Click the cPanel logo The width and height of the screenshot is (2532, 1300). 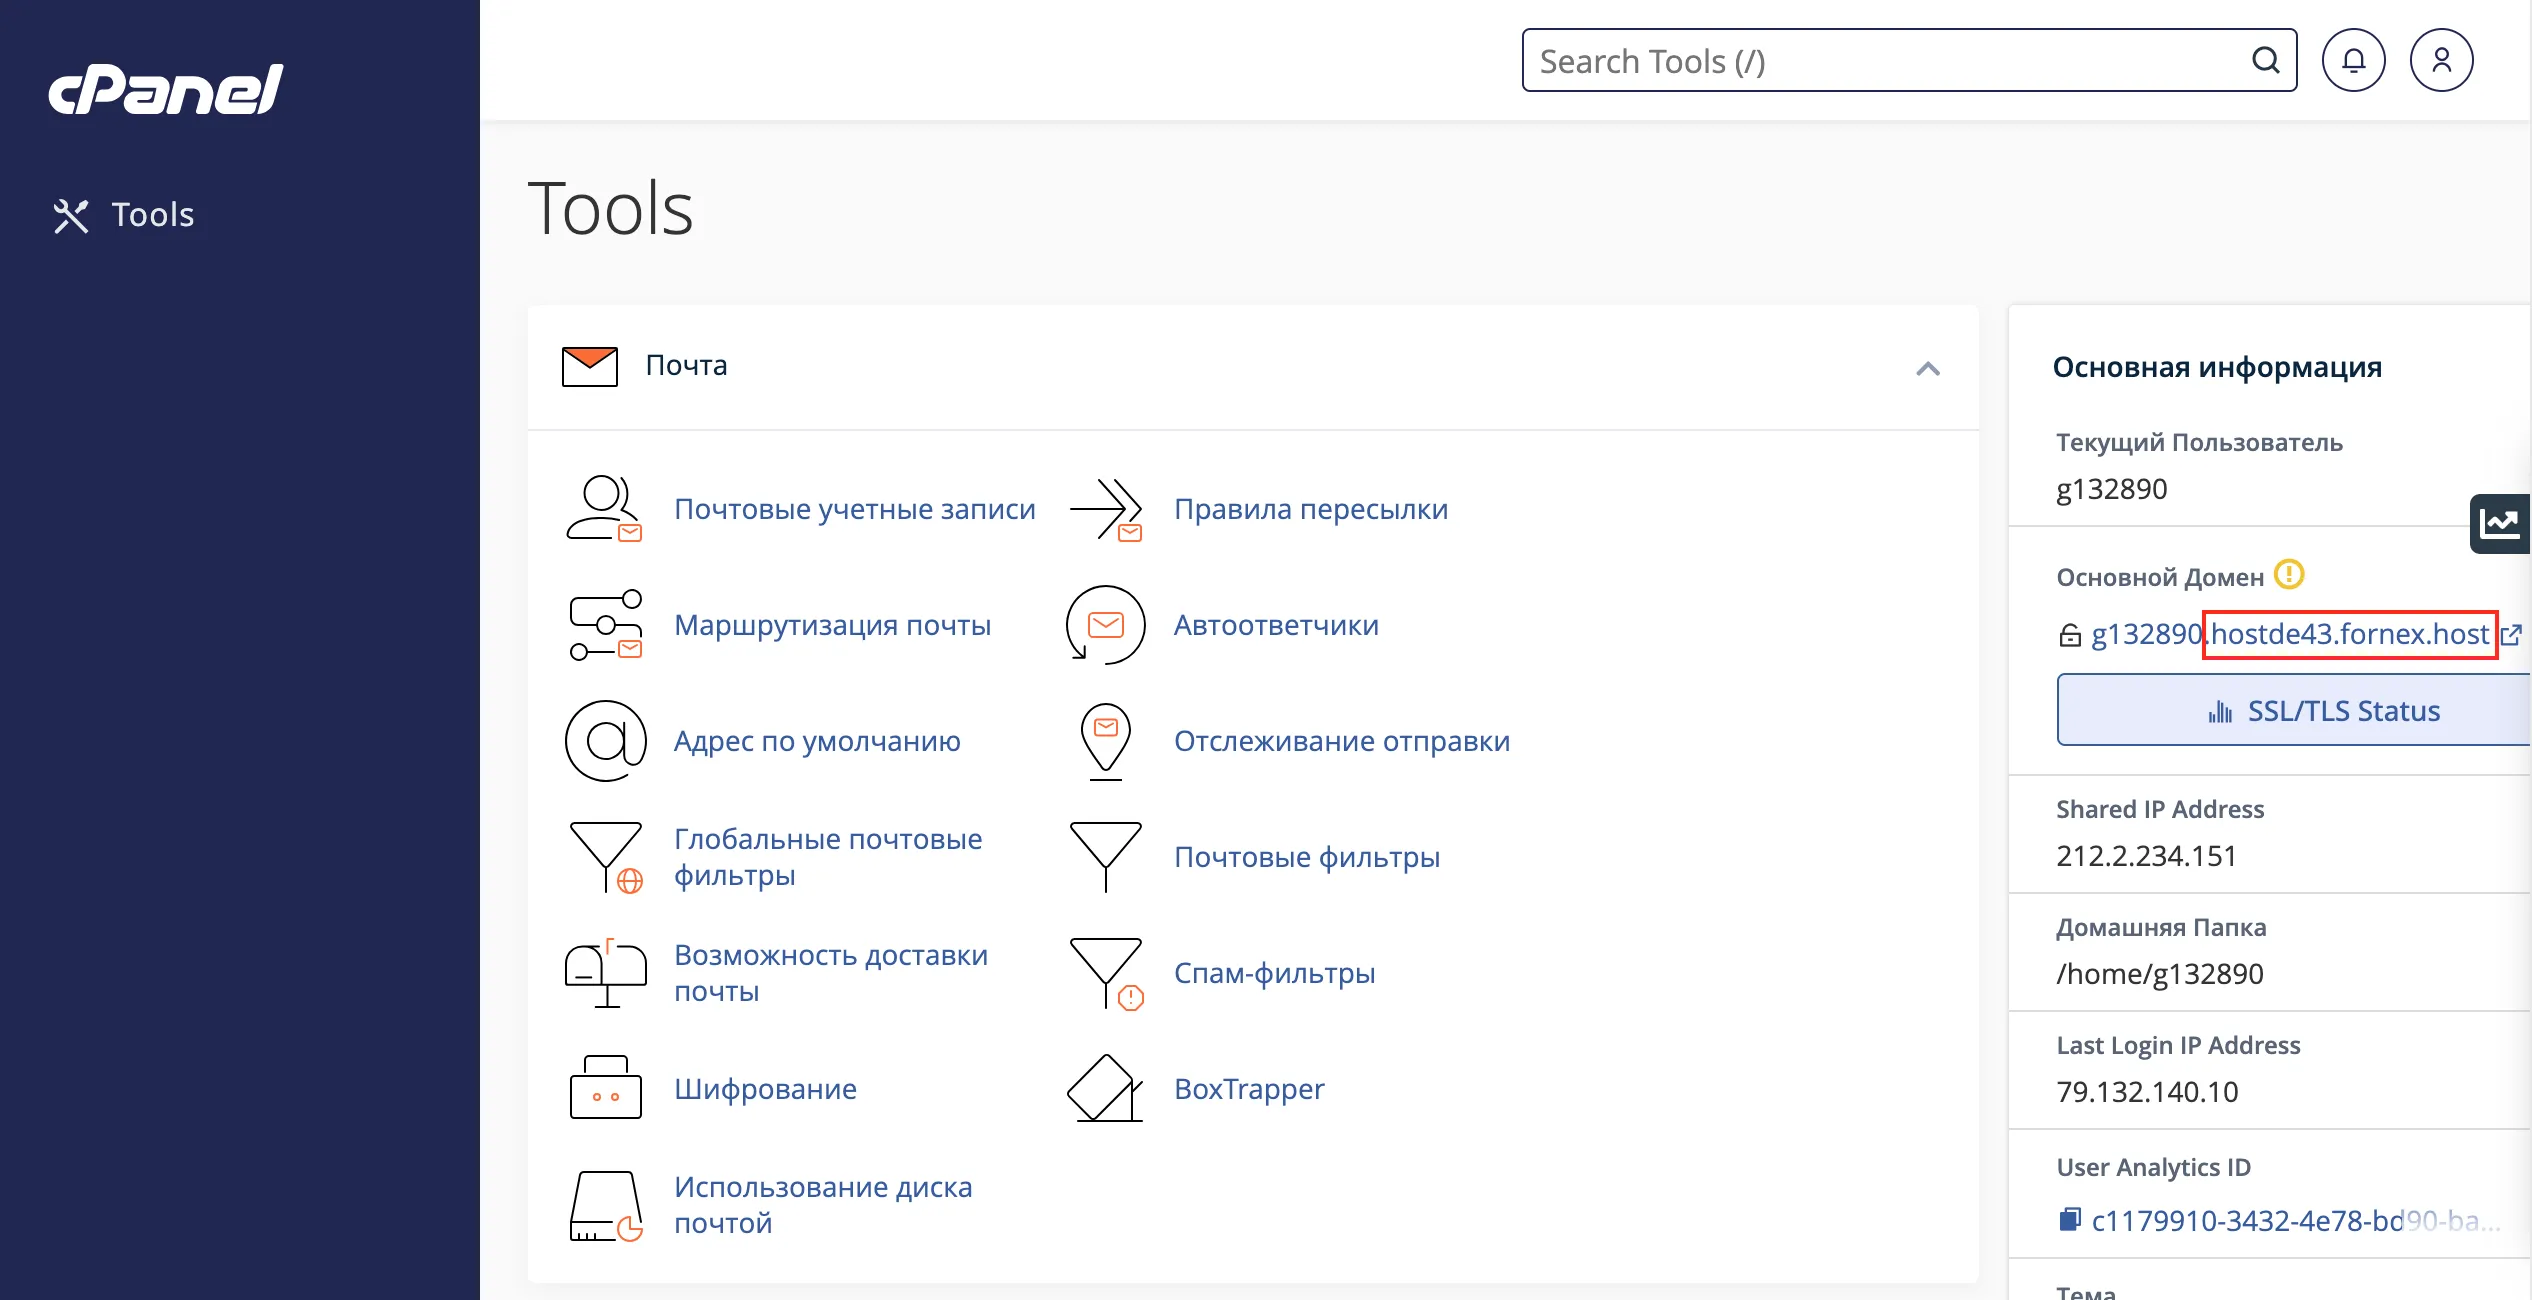[x=166, y=90]
